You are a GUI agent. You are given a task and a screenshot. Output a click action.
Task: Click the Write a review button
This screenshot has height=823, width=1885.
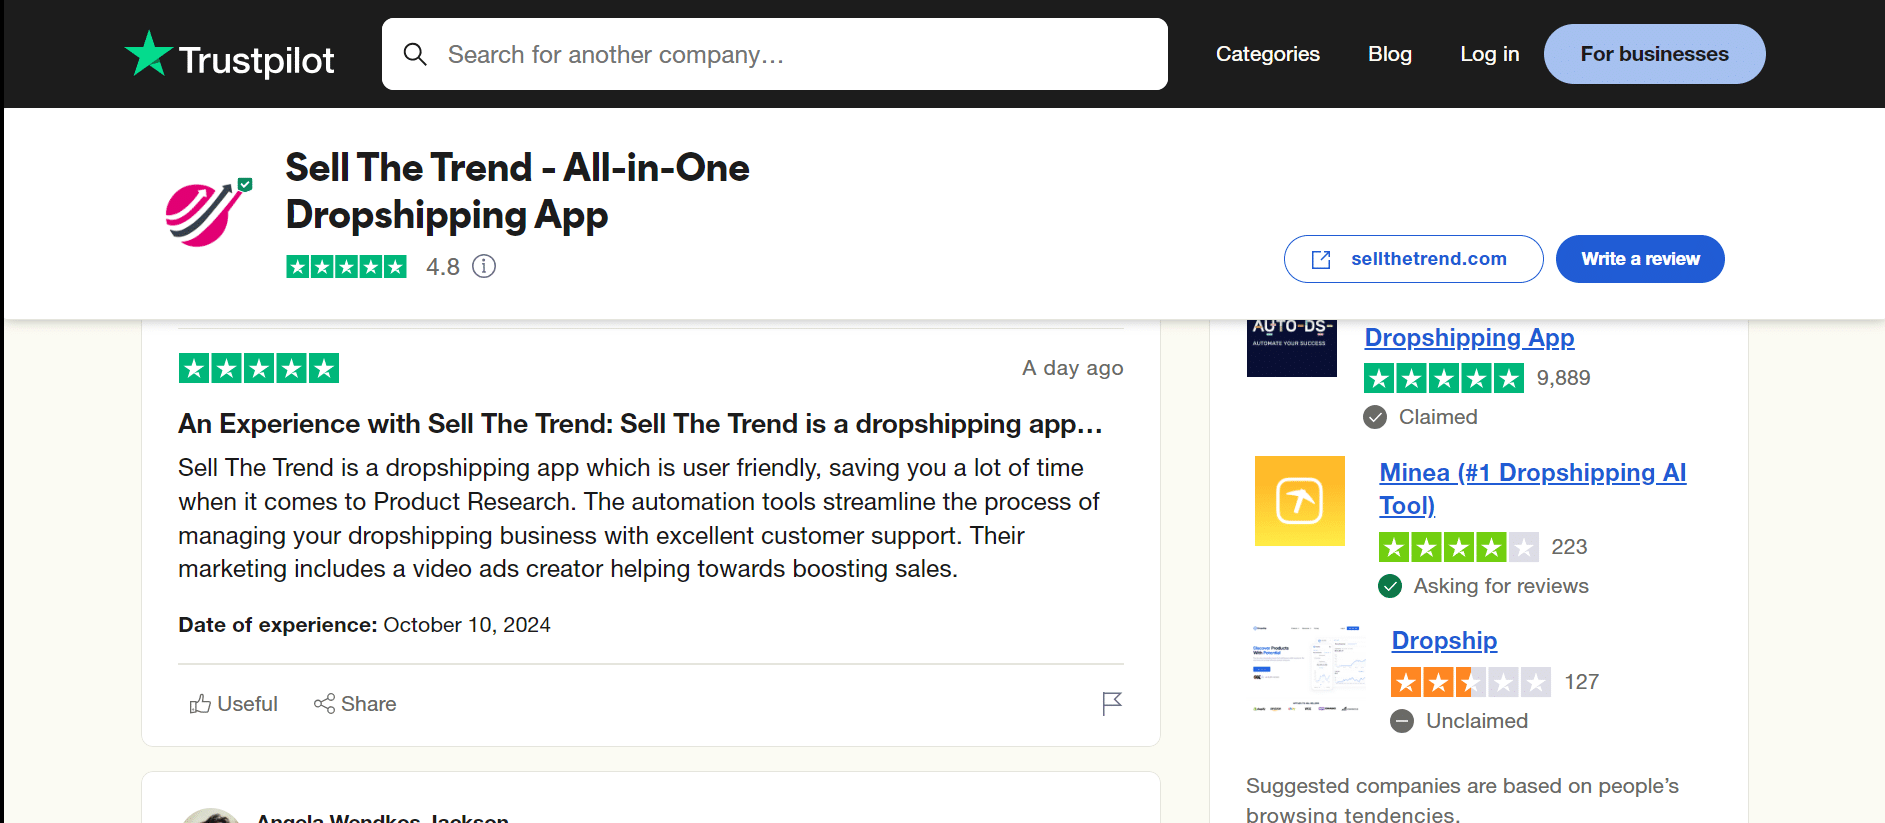1639,258
